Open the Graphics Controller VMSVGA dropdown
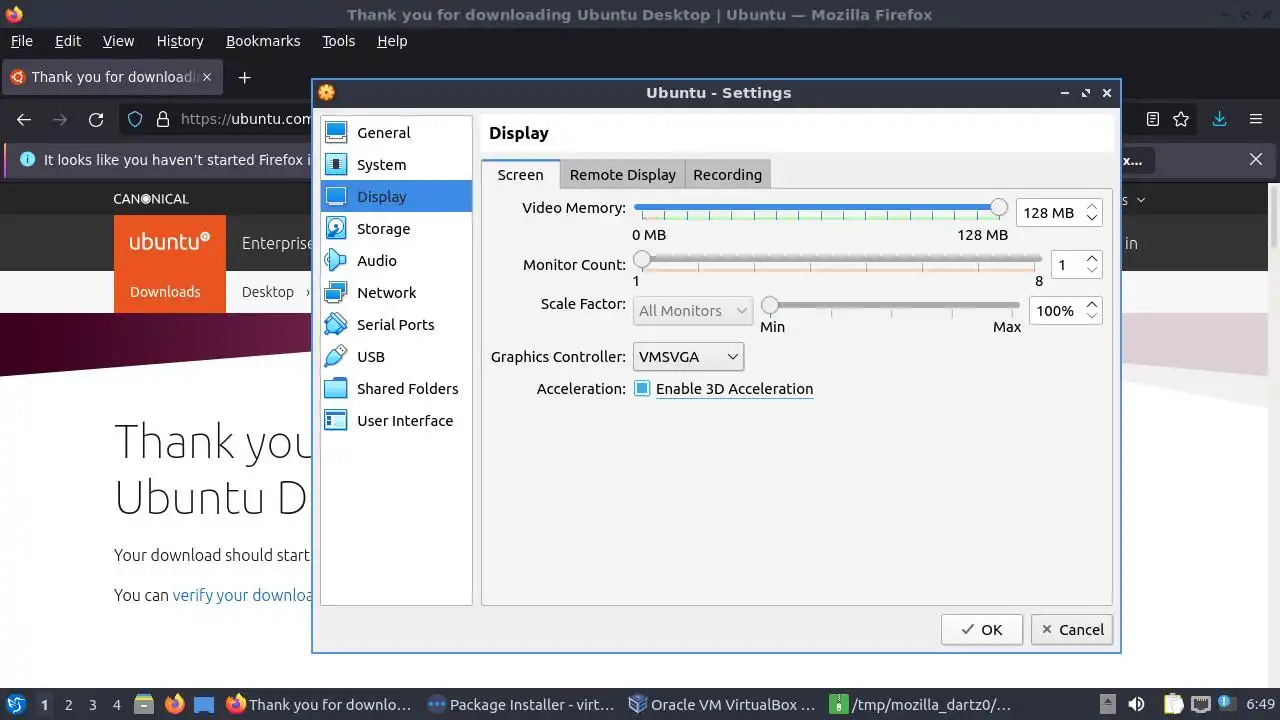 coord(689,357)
